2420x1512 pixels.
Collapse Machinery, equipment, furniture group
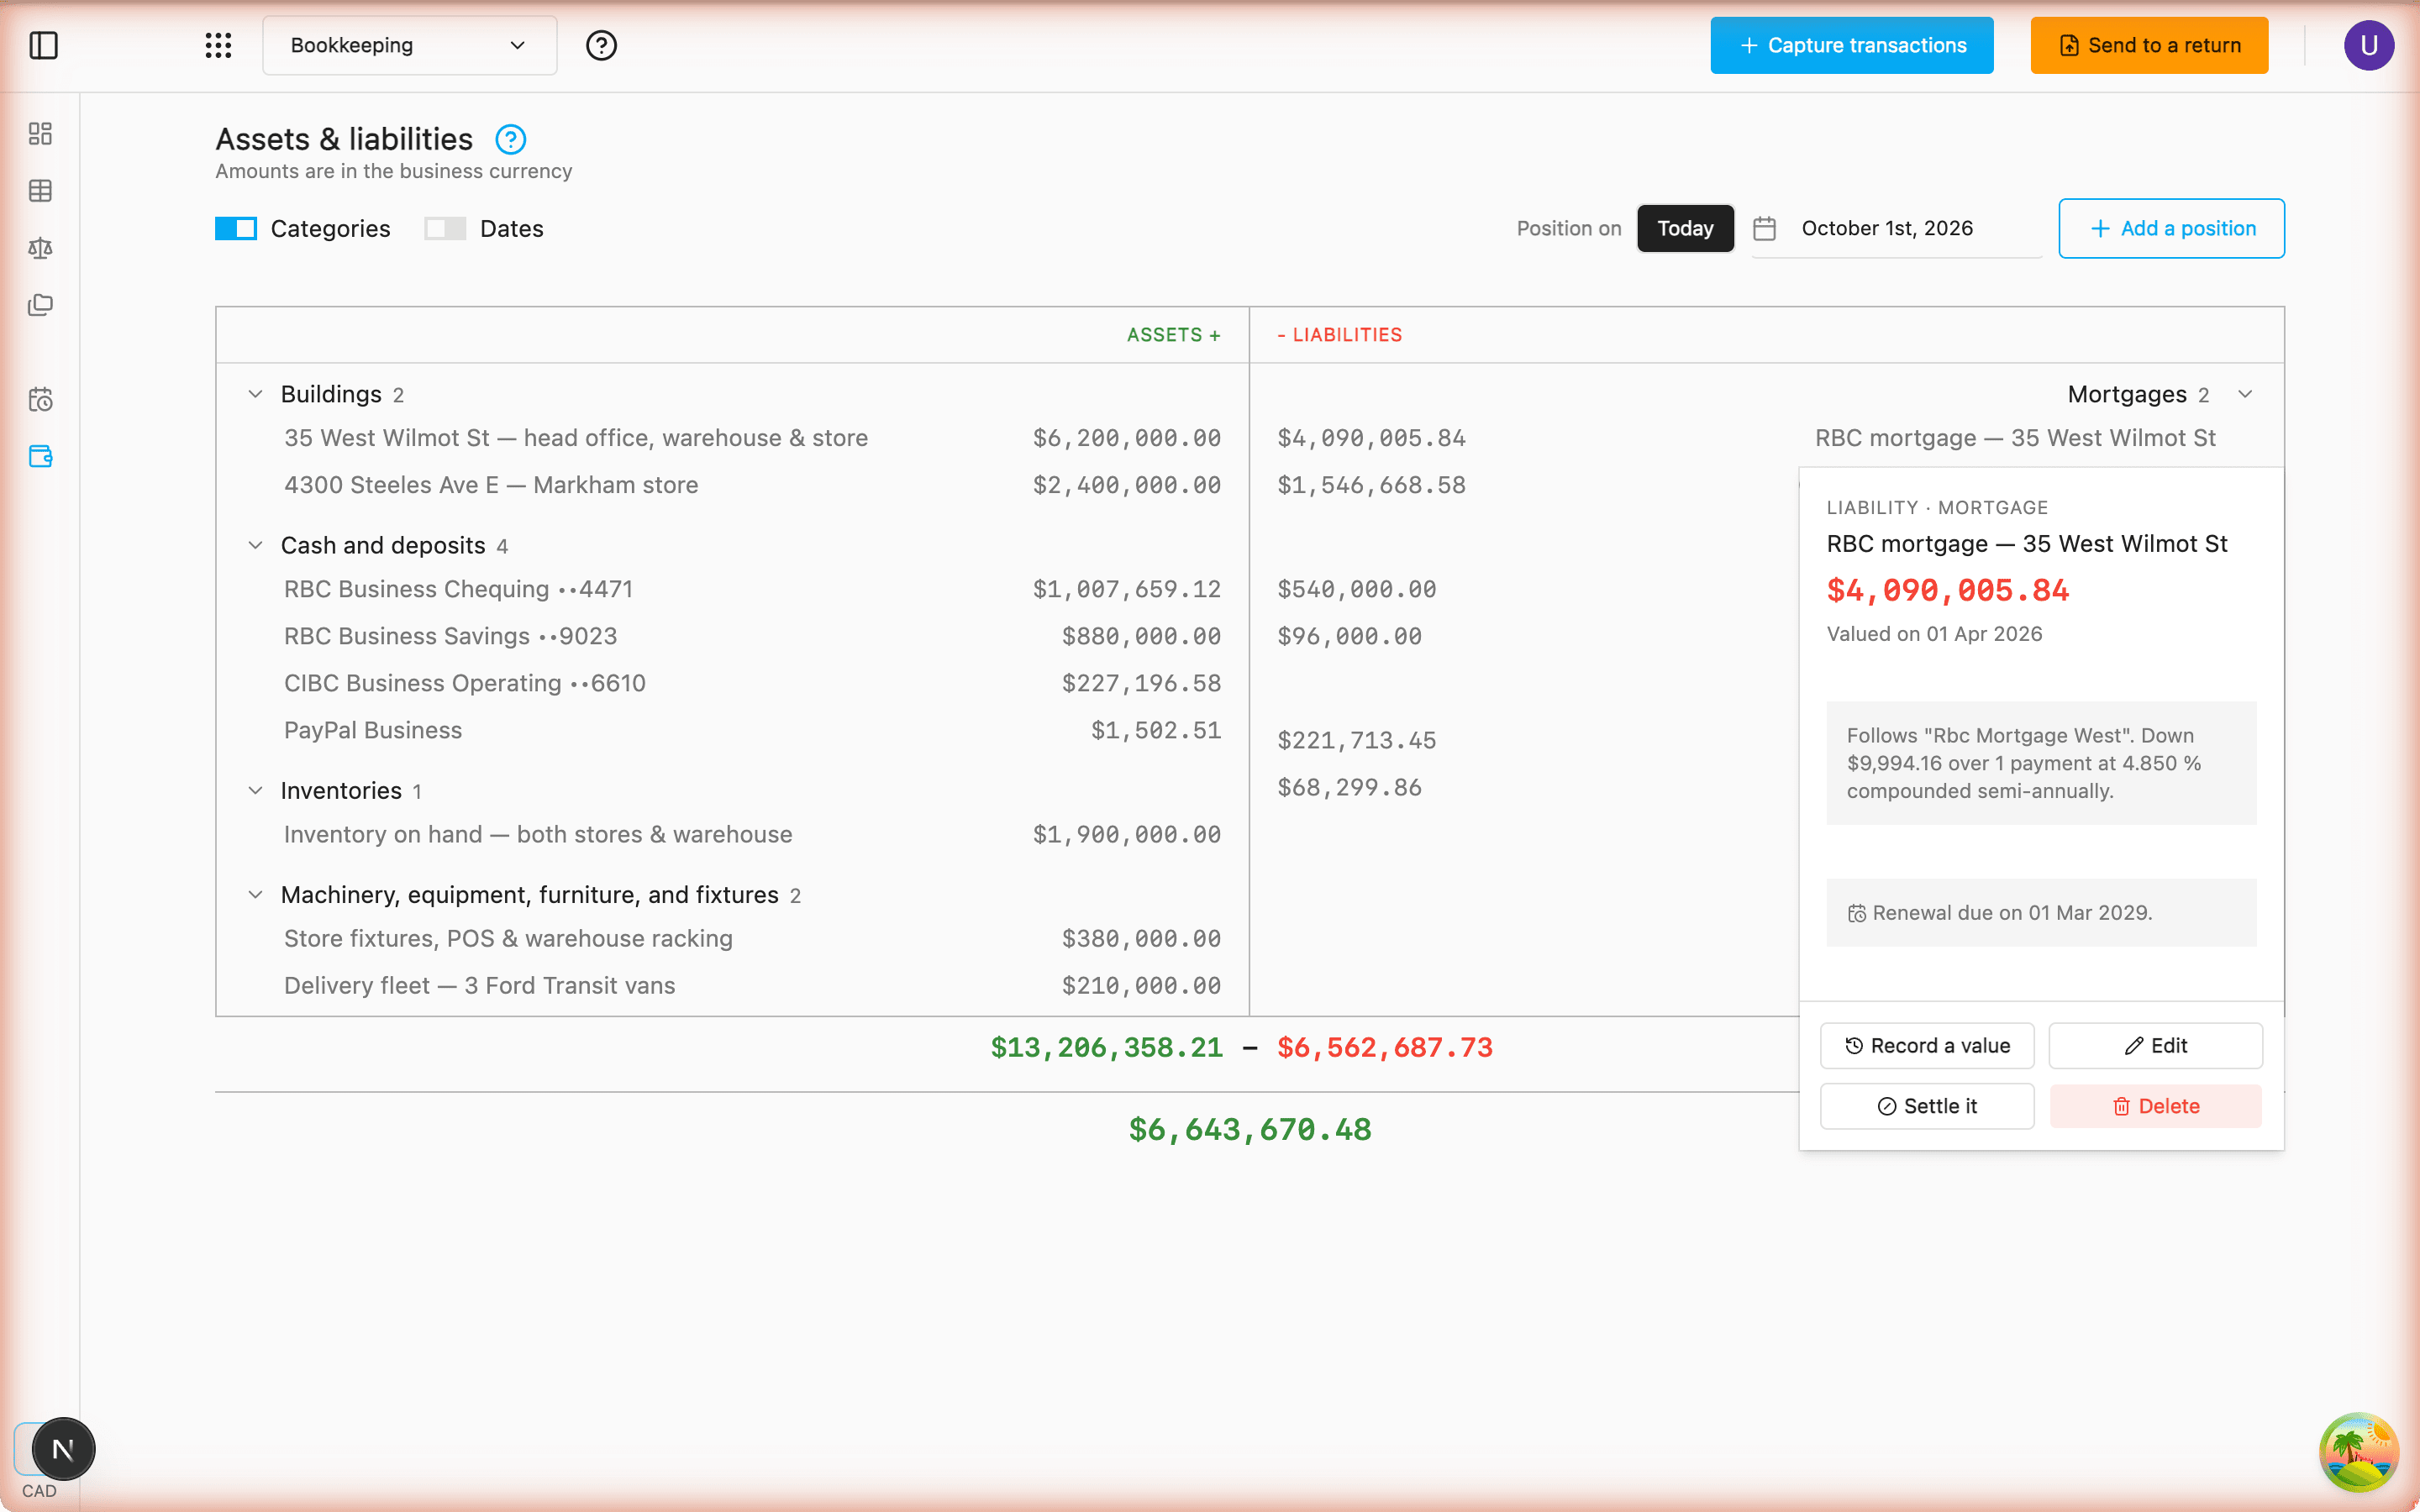click(x=255, y=895)
